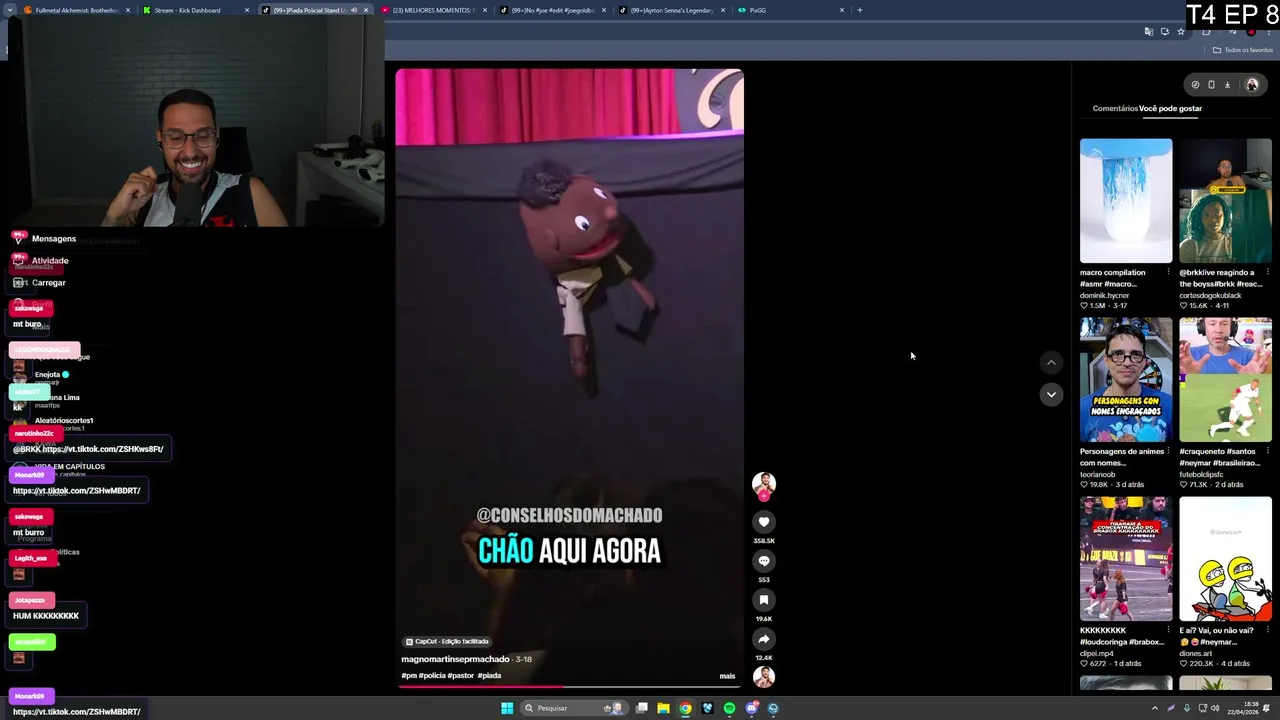Click the #pastor hashtag
1280x720 pixels.
coord(460,676)
